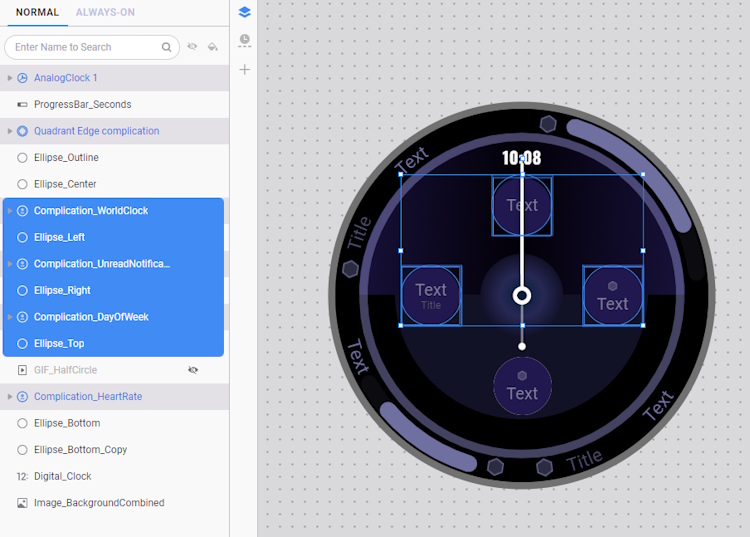Toggle hidden-layers eye filter next to search

[193, 47]
